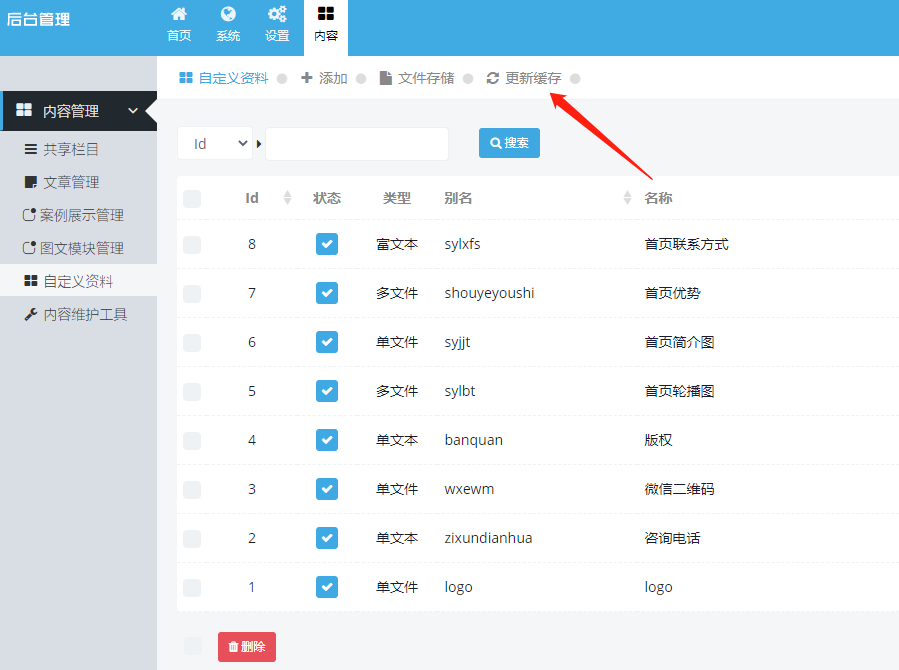Click the list icon beside 共享栏目
The image size is (899, 670).
click(x=31, y=150)
